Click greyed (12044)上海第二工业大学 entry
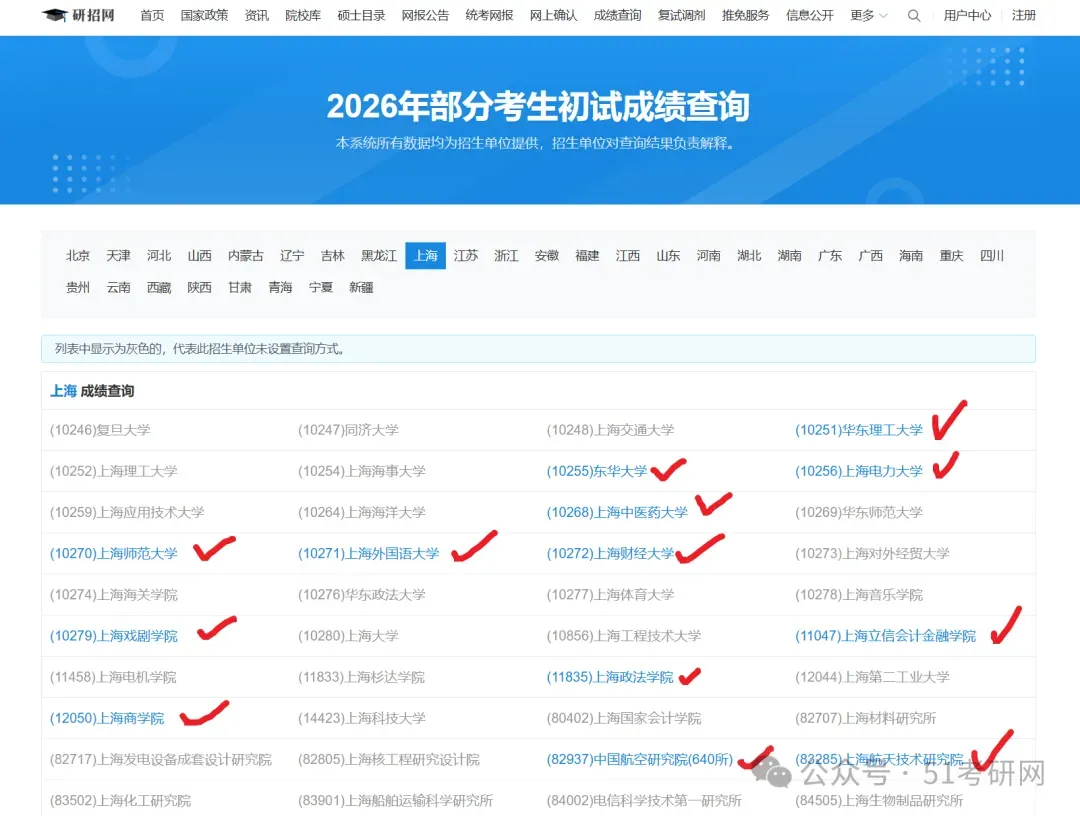The width and height of the screenshot is (1080, 816). click(872, 677)
